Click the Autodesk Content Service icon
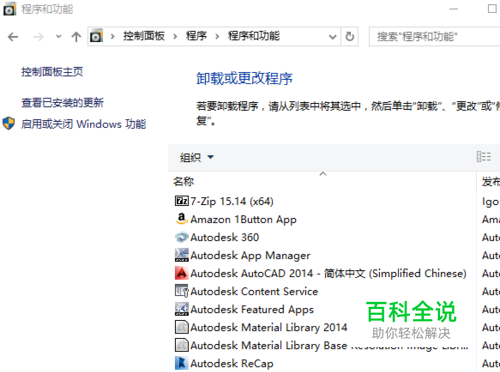500x372 pixels. pos(181,291)
